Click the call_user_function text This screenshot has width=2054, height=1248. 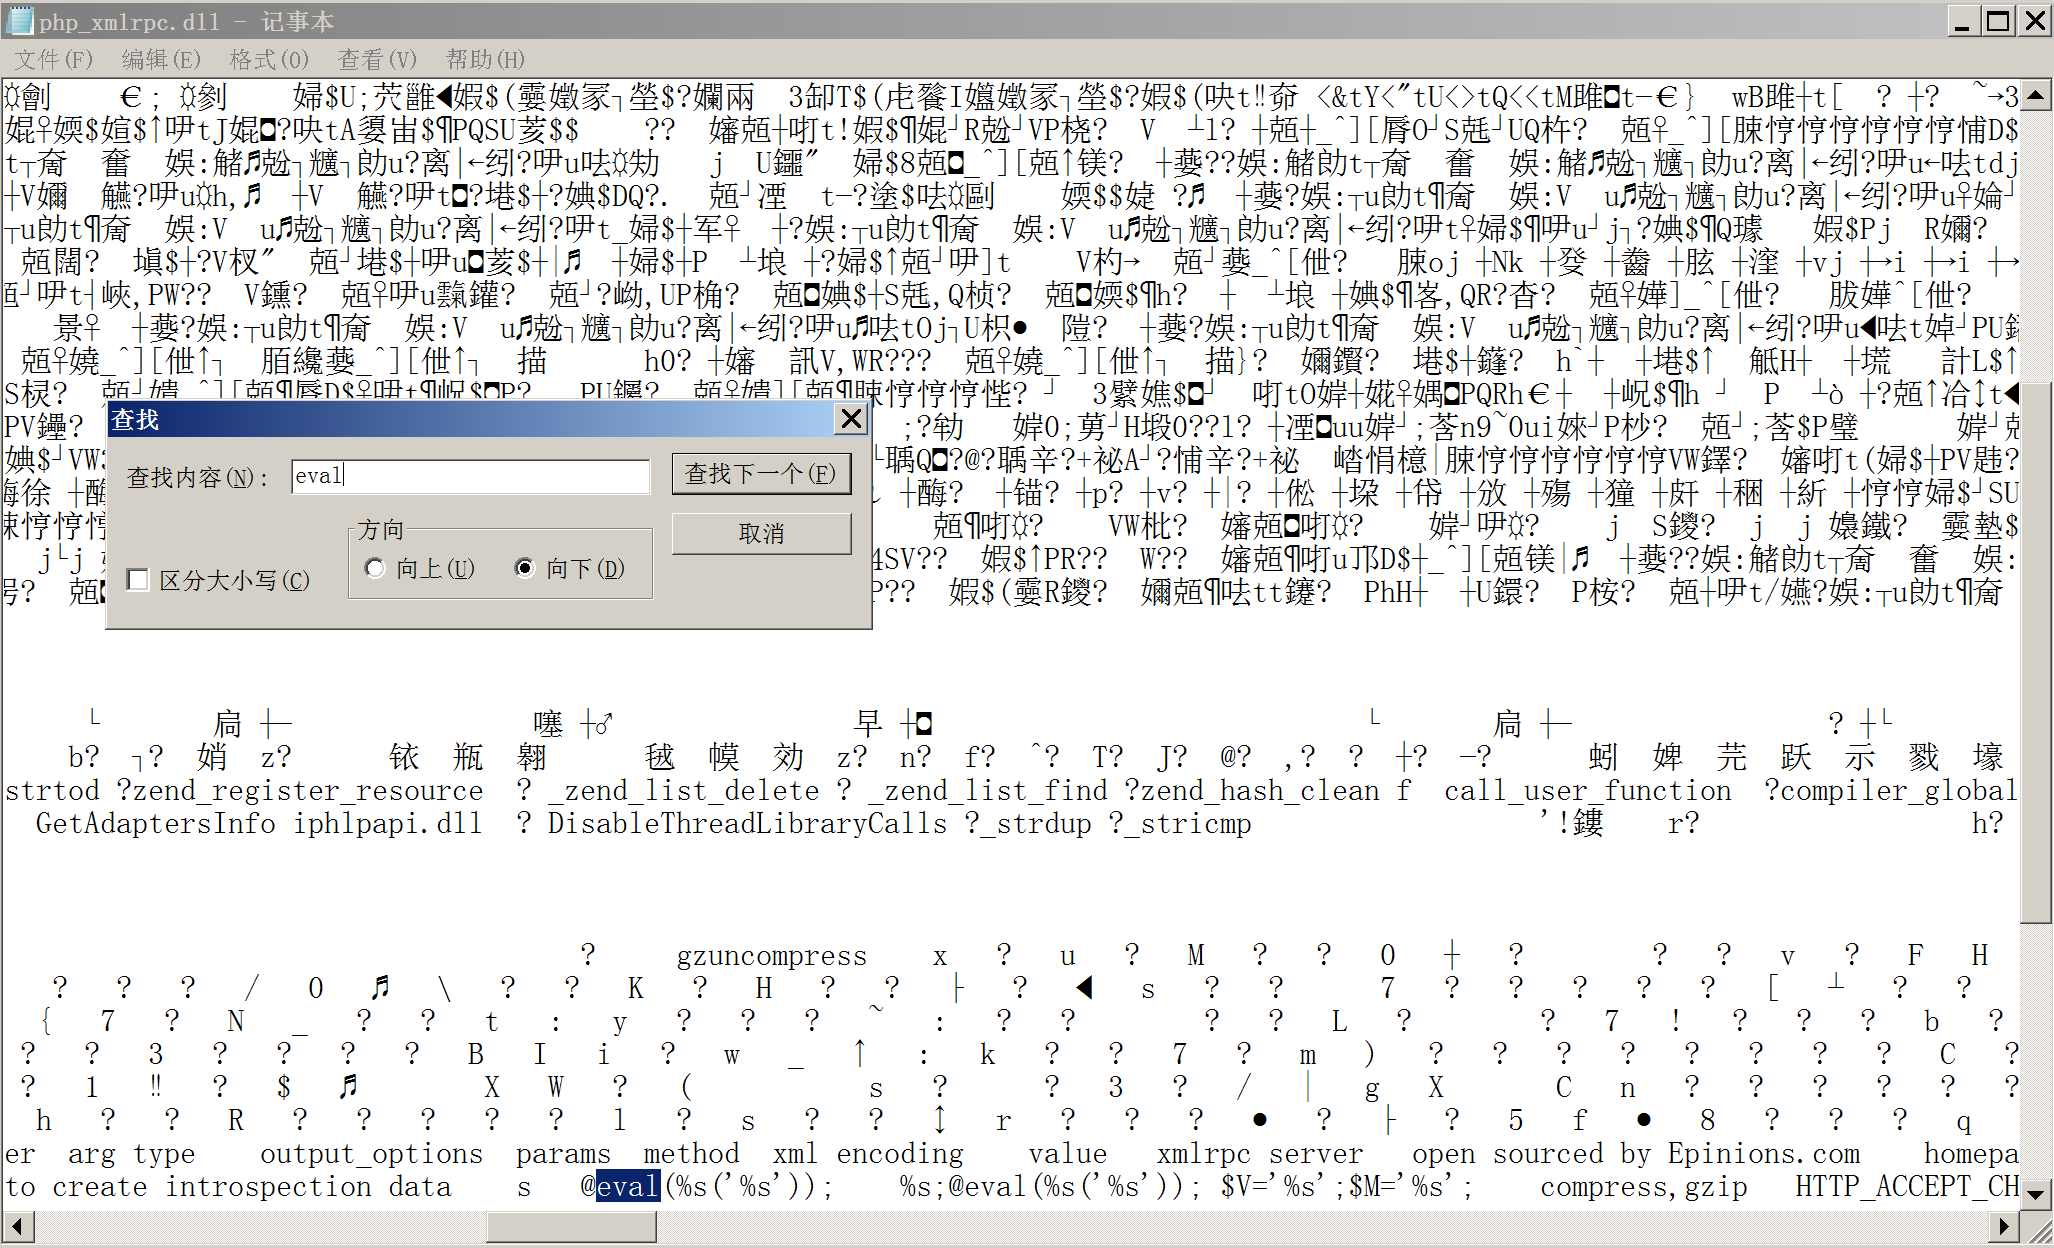[x=1588, y=790]
